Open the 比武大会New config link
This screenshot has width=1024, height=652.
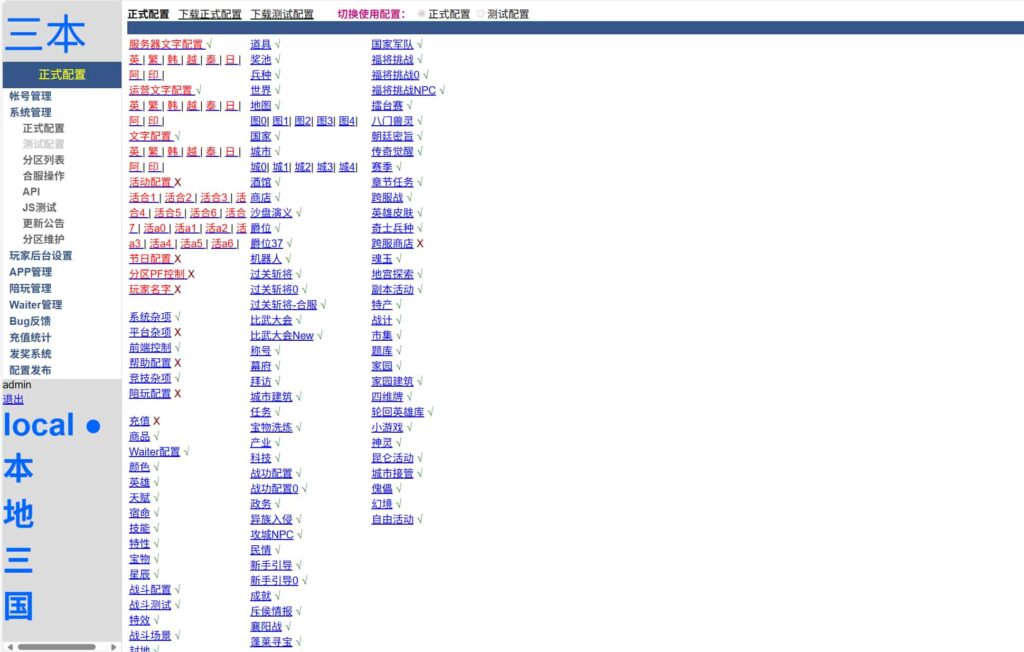[281, 336]
